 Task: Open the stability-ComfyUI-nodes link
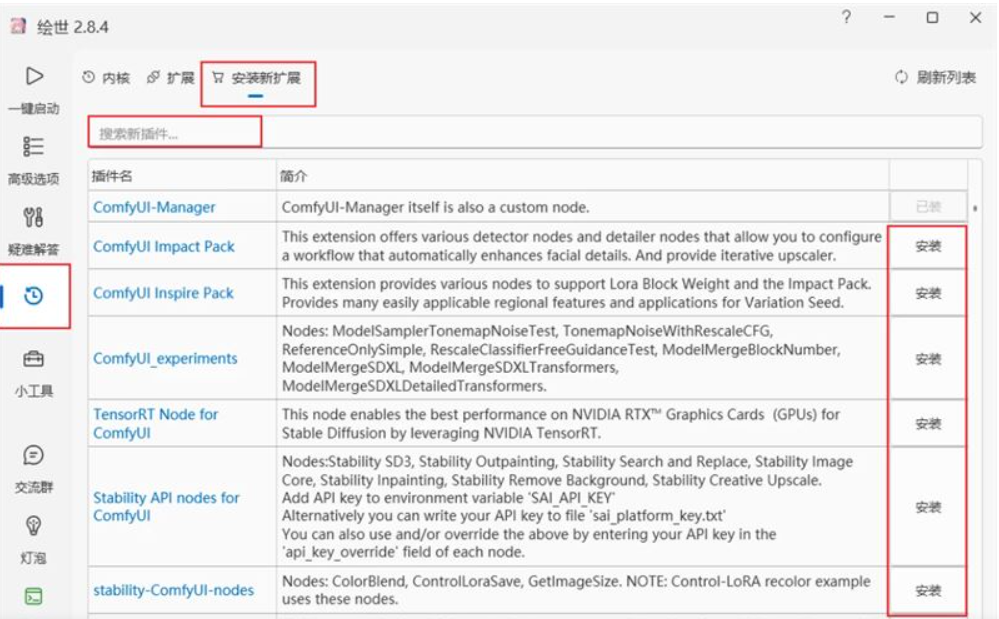pos(173,590)
